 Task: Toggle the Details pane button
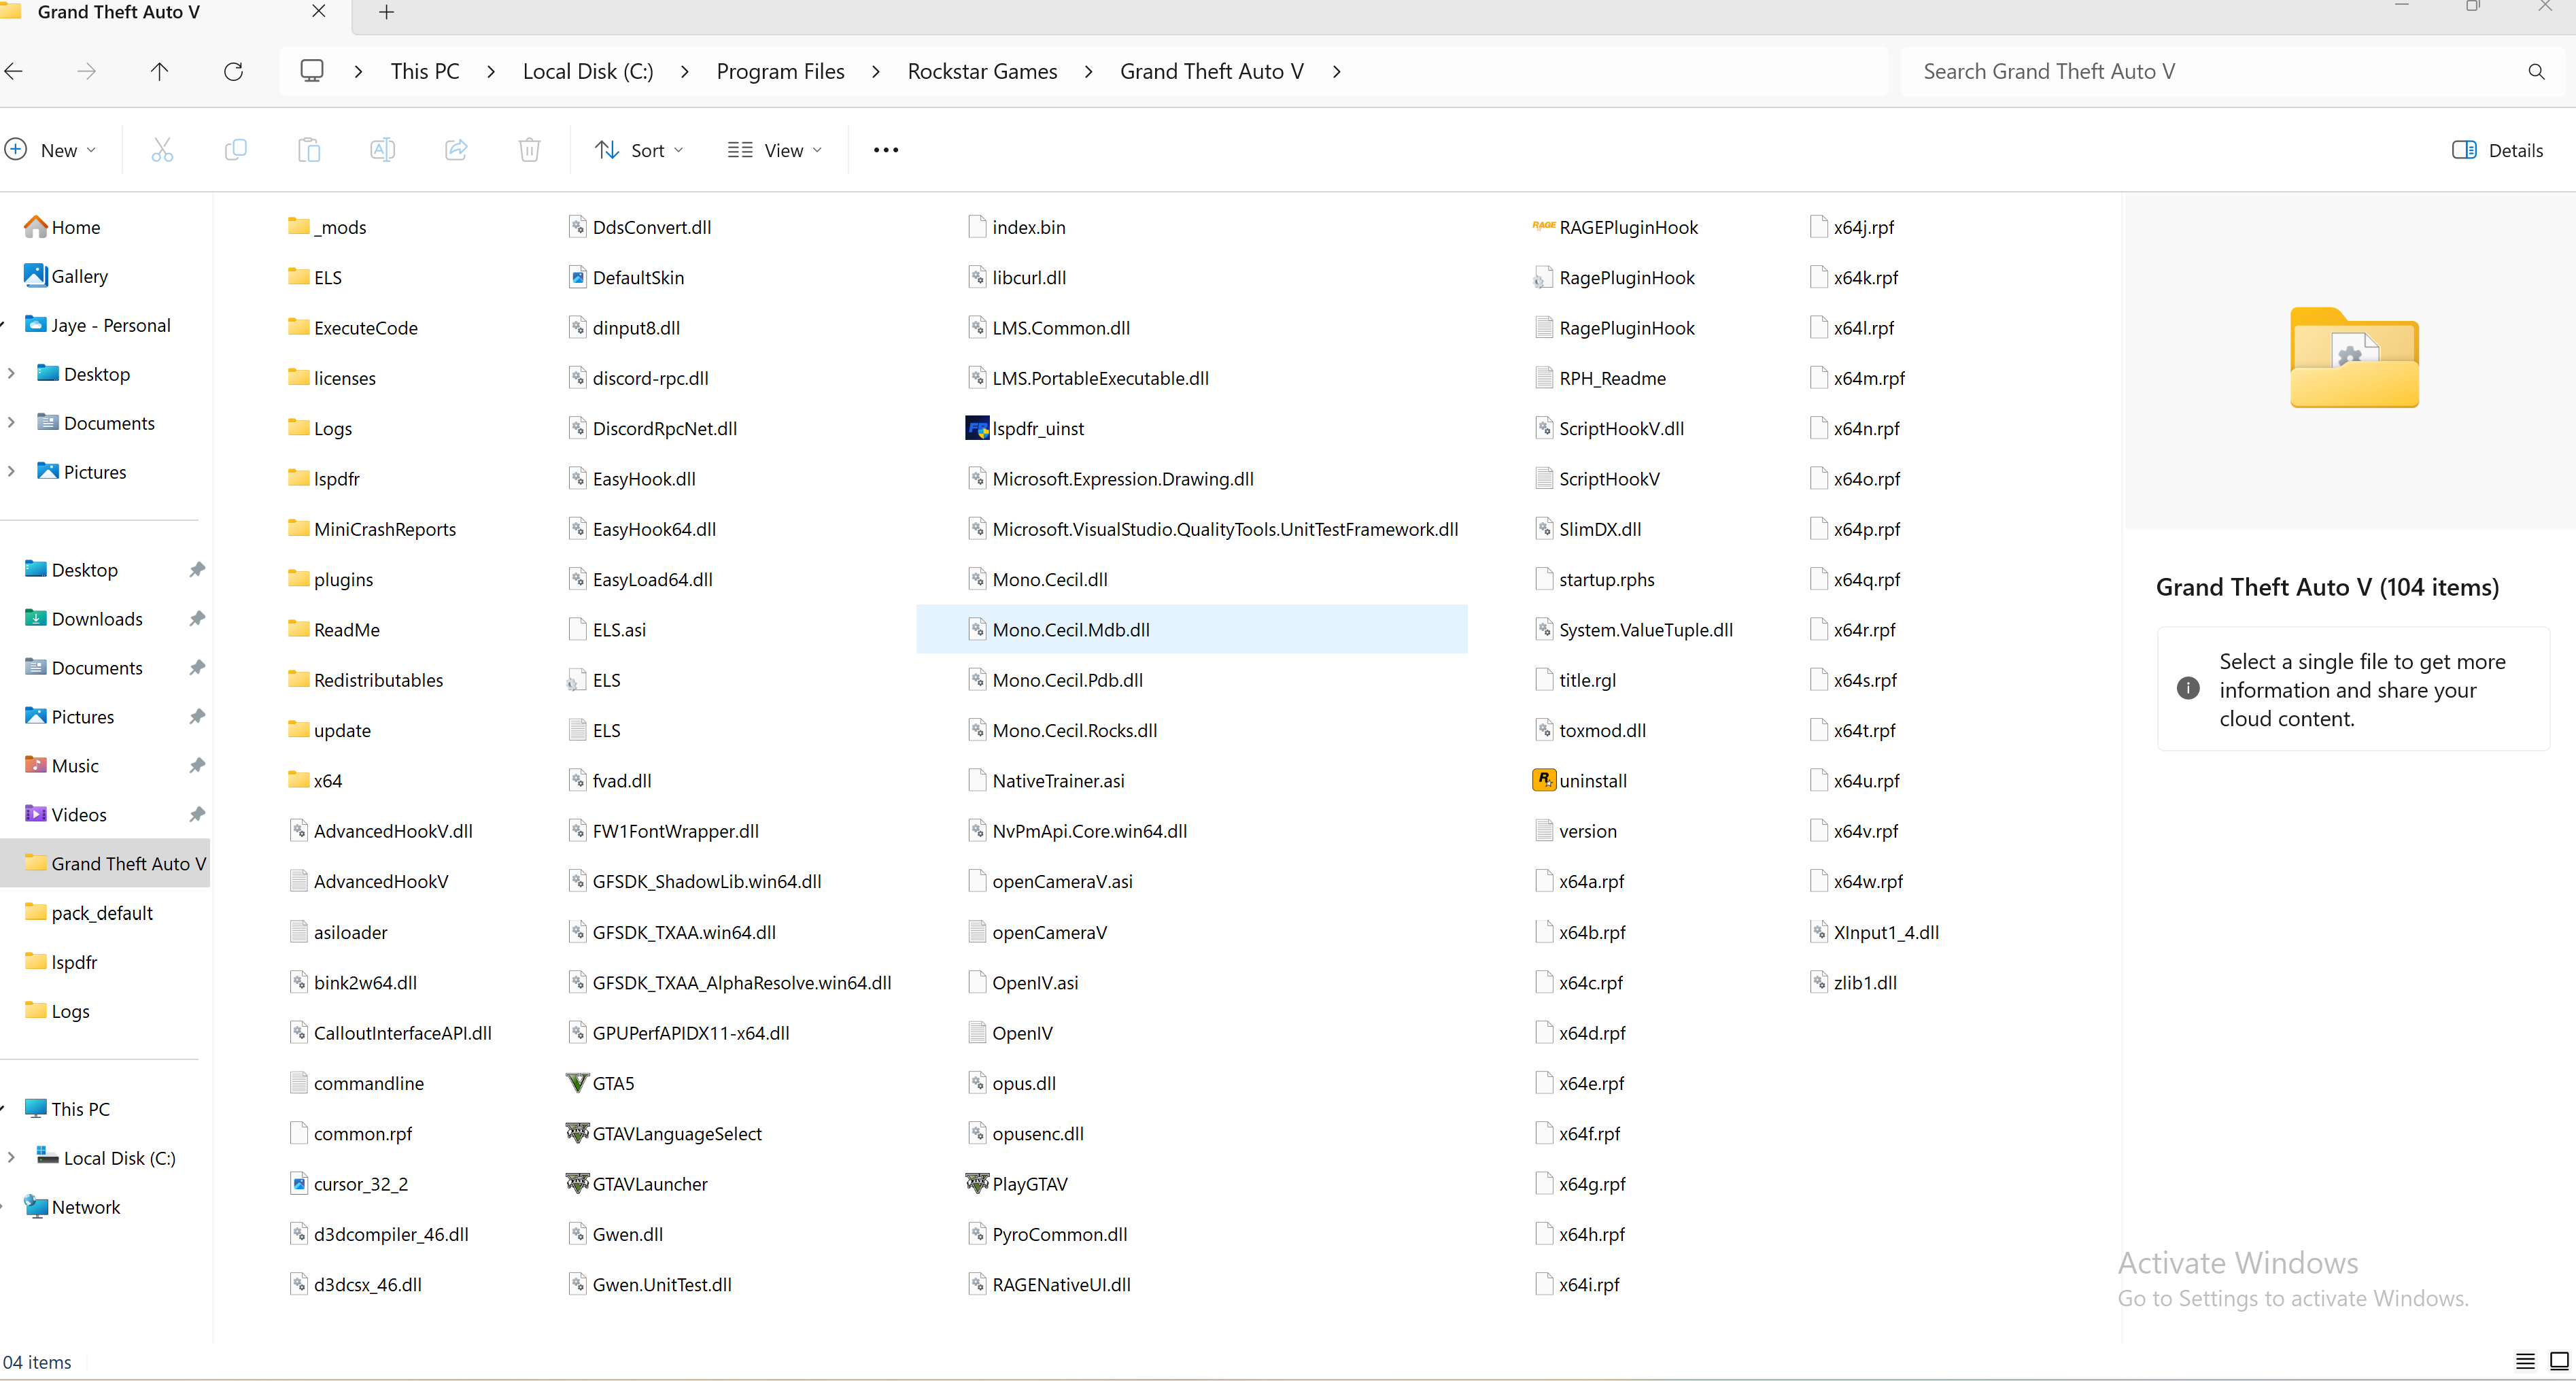pos(2497,150)
